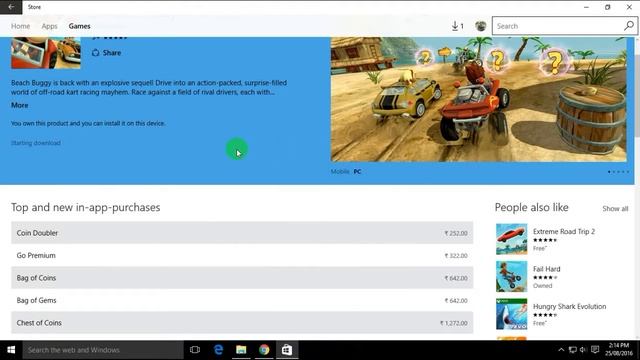The height and width of the screenshot is (360, 640).
Task: Click the Fail Hard title
Action: click(547, 269)
